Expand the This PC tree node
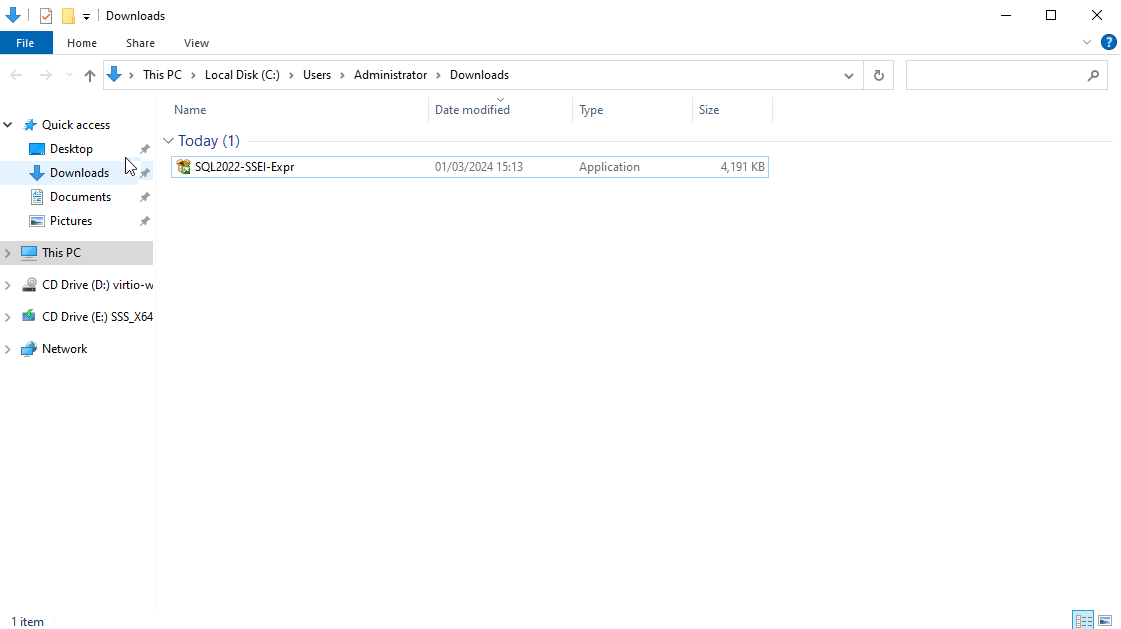Image resolution: width=1121 pixels, height=629 pixels. click(x=8, y=252)
